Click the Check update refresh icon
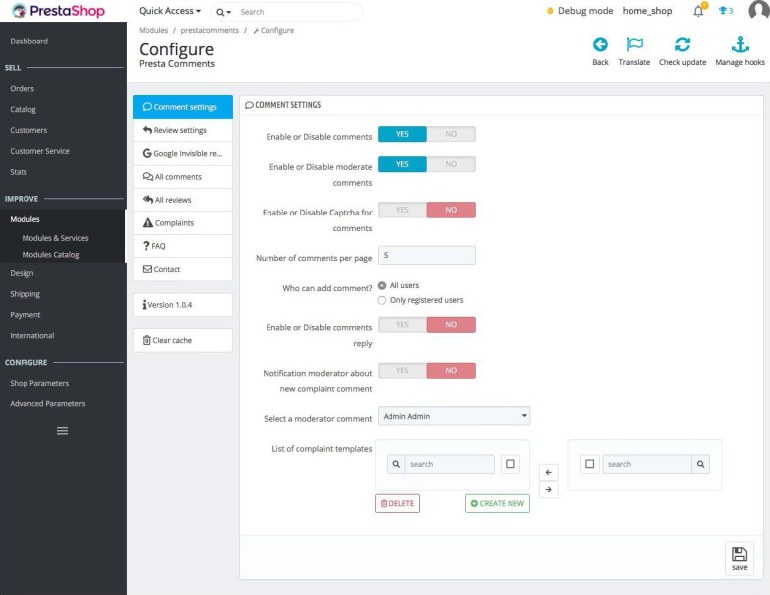Image resolution: width=770 pixels, height=595 pixels. (682, 45)
